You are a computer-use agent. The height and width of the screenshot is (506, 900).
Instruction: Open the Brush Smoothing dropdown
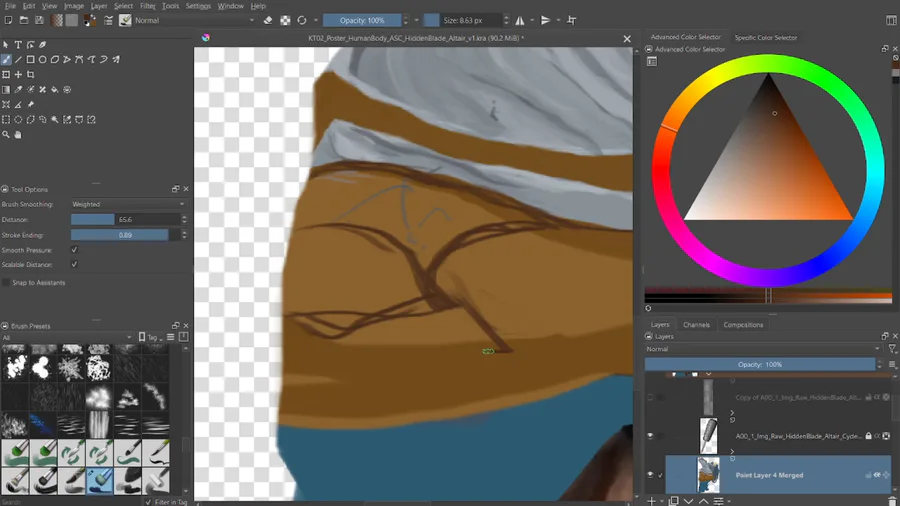click(128, 204)
